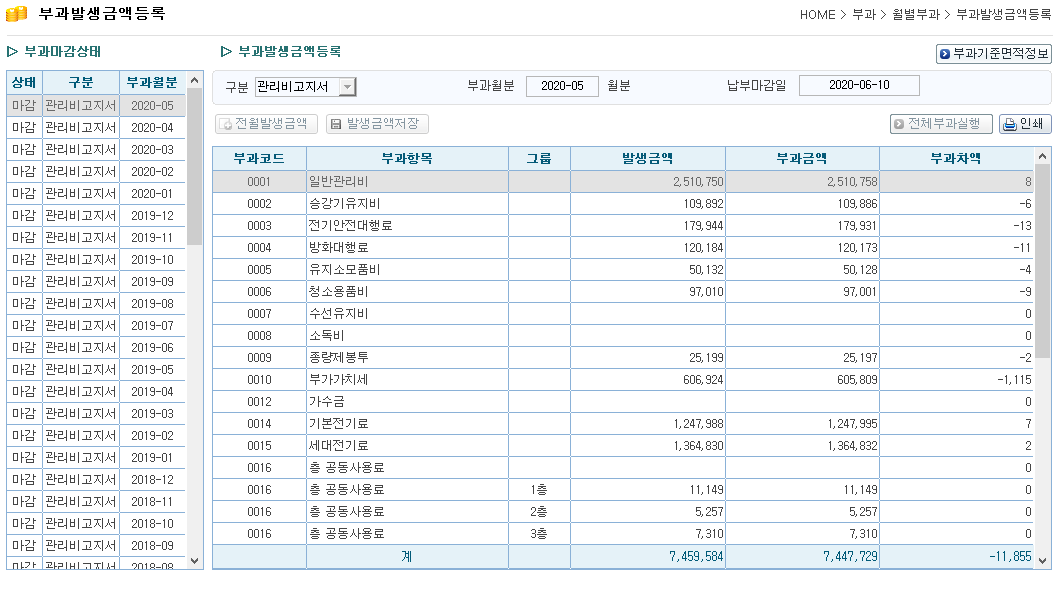
Task: Open 부과기준면적정보 button
Action: pyautogui.click(x=994, y=53)
